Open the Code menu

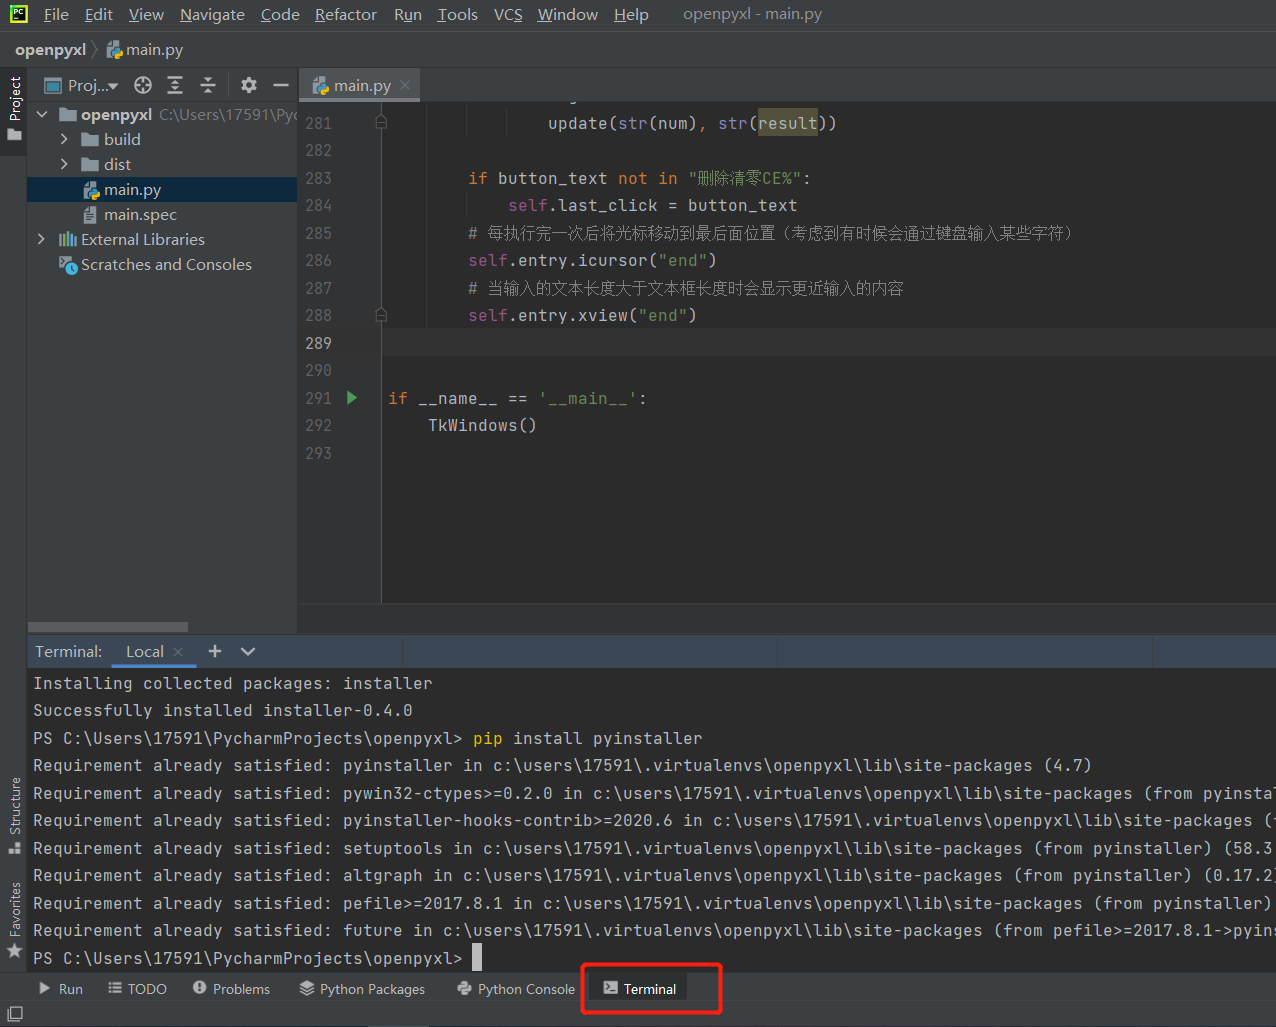tap(280, 14)
